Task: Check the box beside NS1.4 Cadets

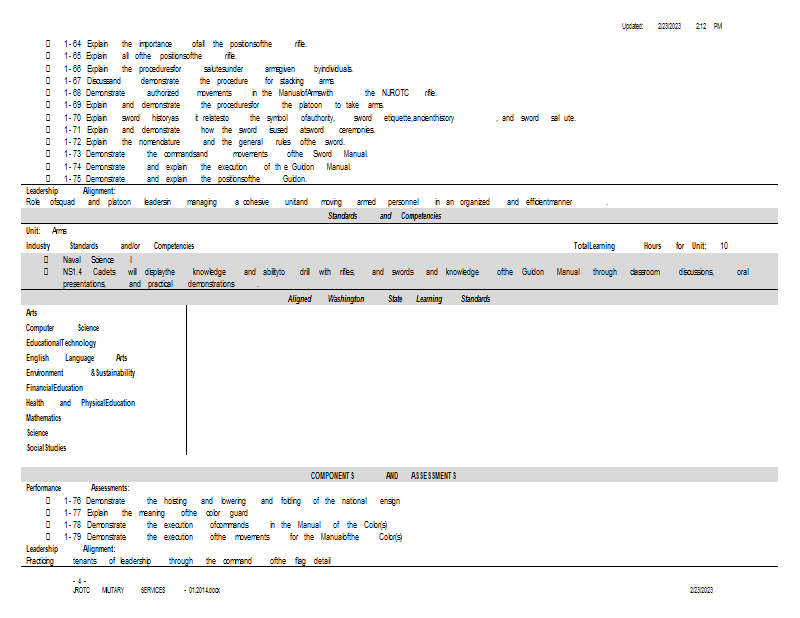Action: [46, 272]
